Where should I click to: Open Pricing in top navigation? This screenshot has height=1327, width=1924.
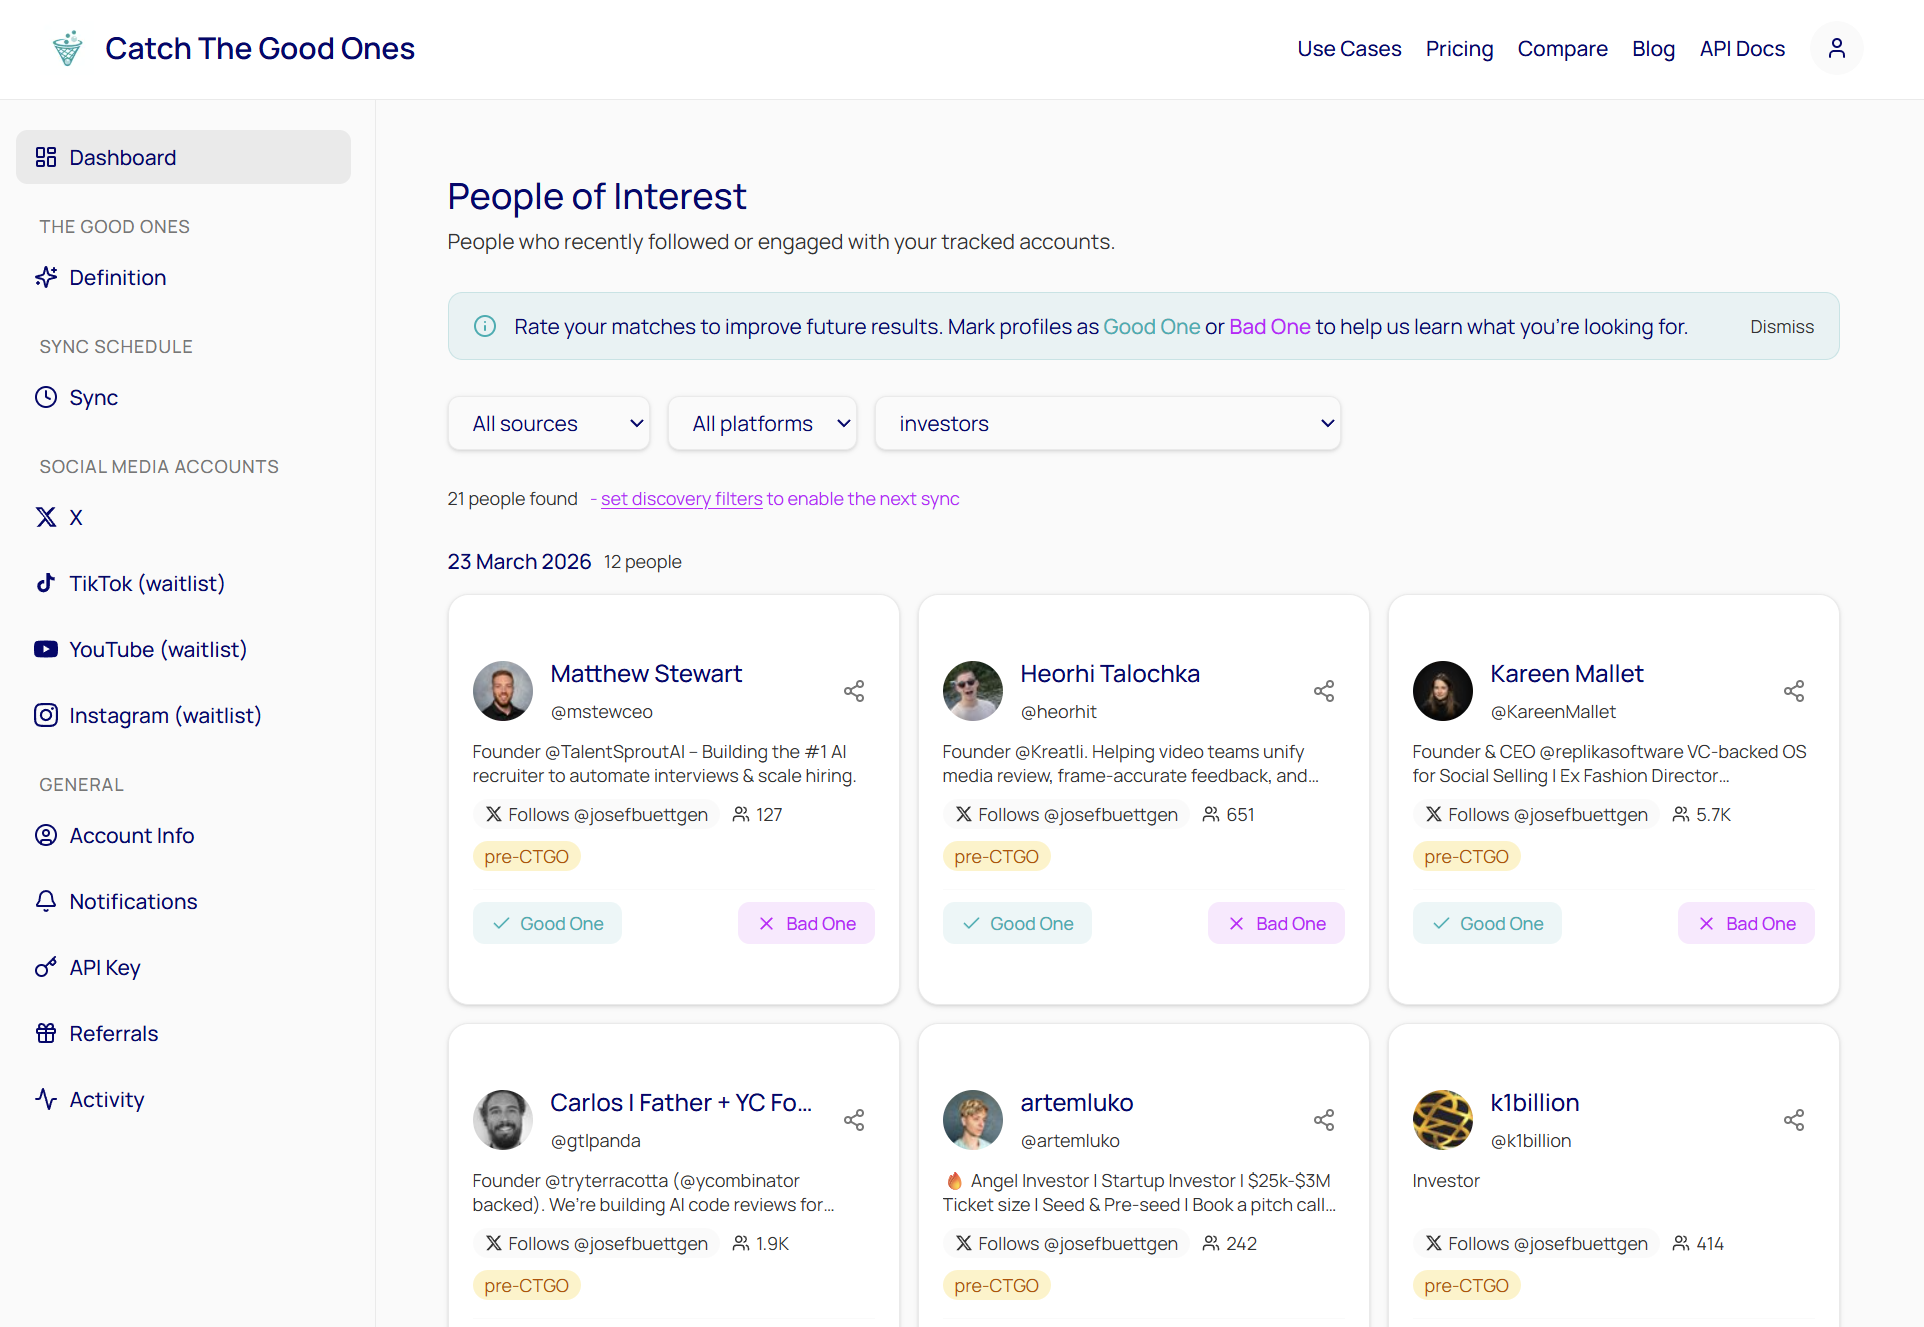(x=1459, y=48)
